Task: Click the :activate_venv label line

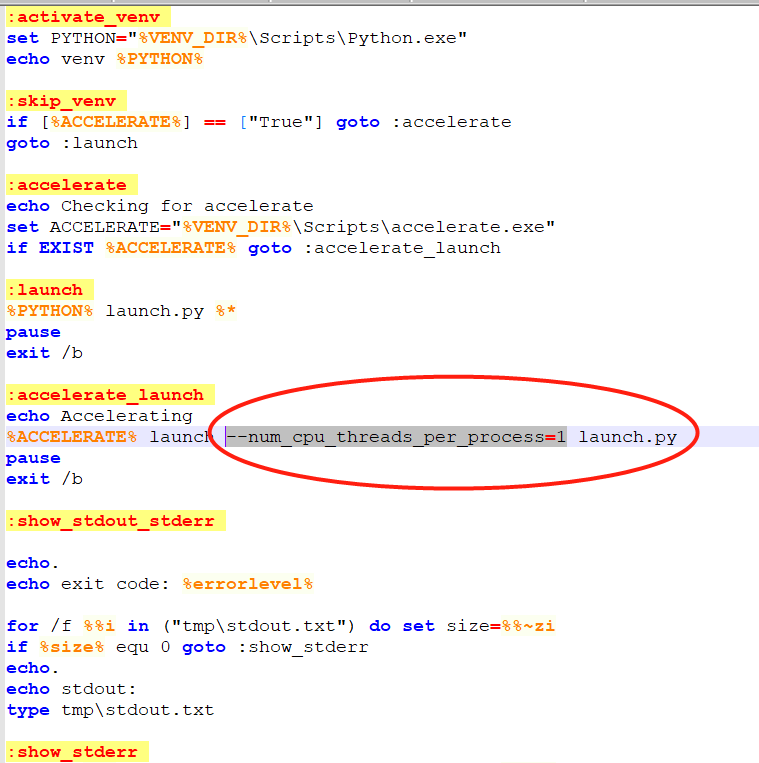Action: pos(87,17)
